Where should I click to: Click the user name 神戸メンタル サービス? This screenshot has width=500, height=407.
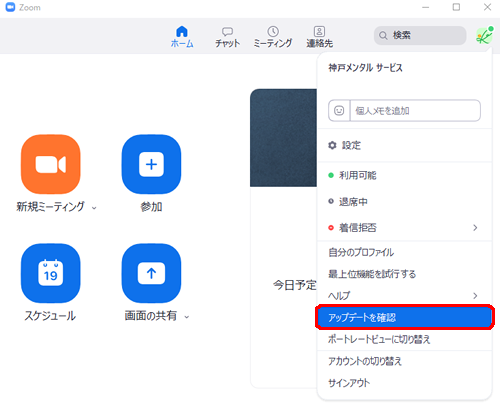[x=366, y=68]
